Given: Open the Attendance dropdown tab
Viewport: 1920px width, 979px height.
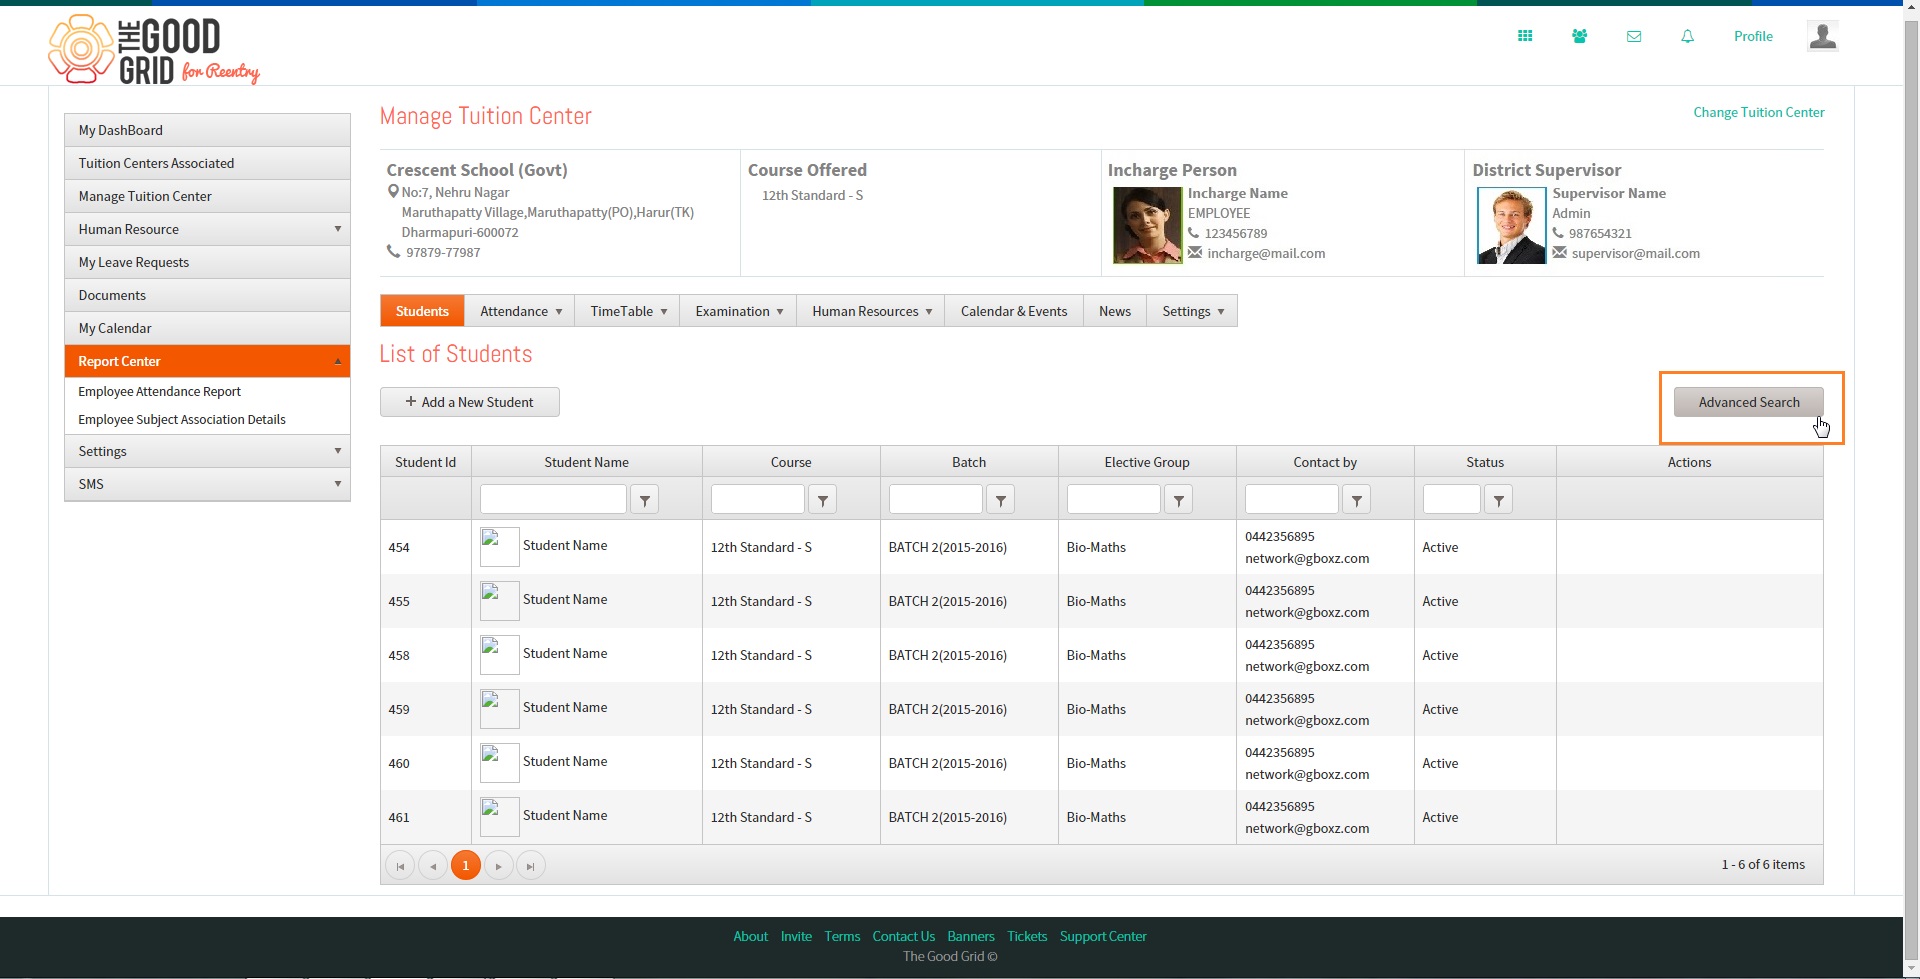Looking at the screenshot, I should coord(520,311).
